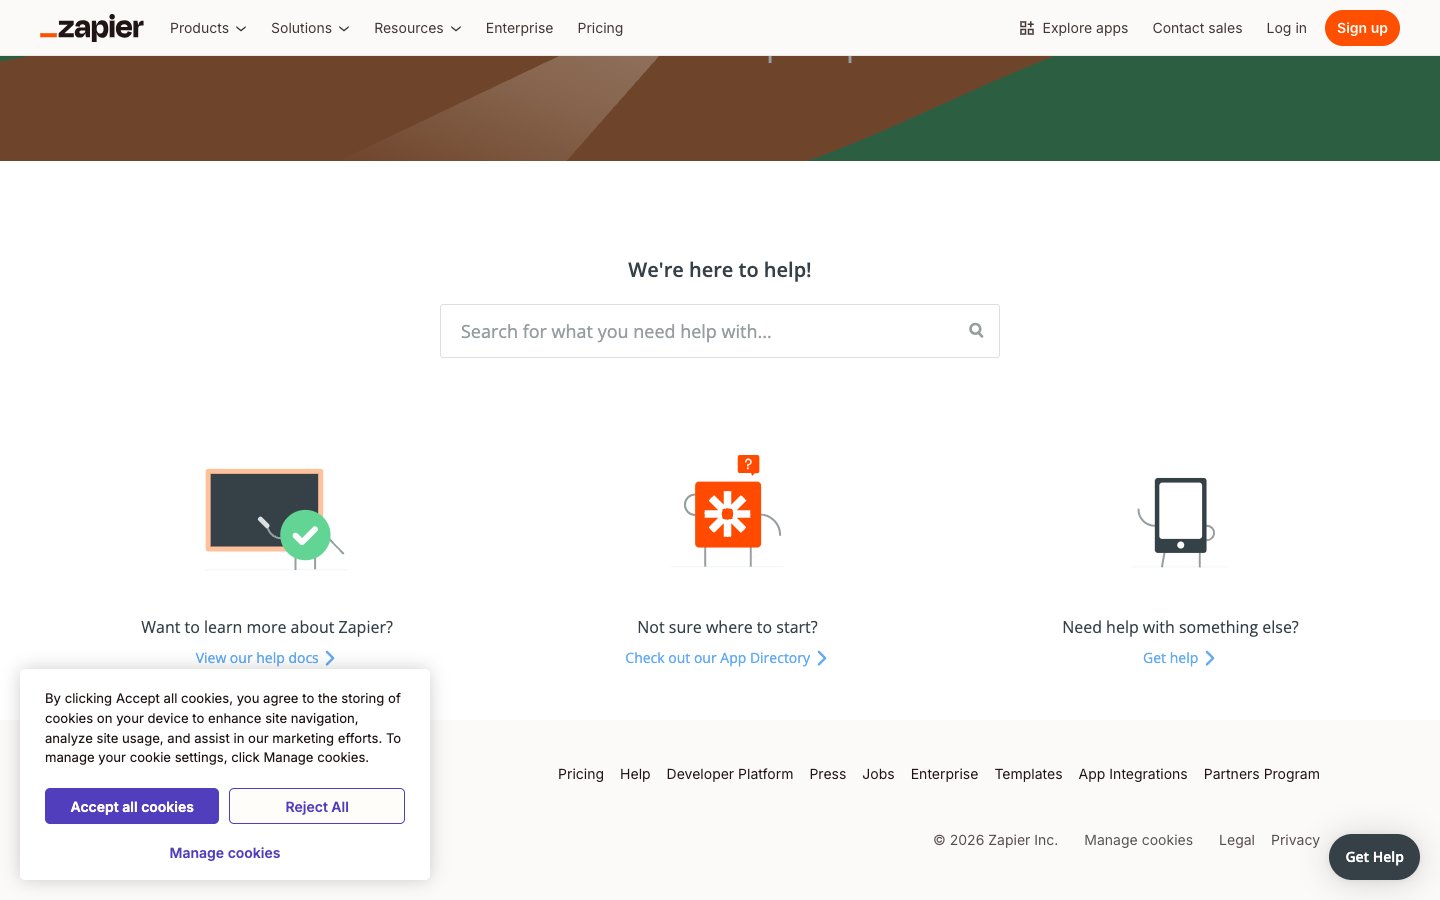This screenshot has height=900, width=1440.
Task: Click the arrow beside View our help docs
Action: point(330,658)
